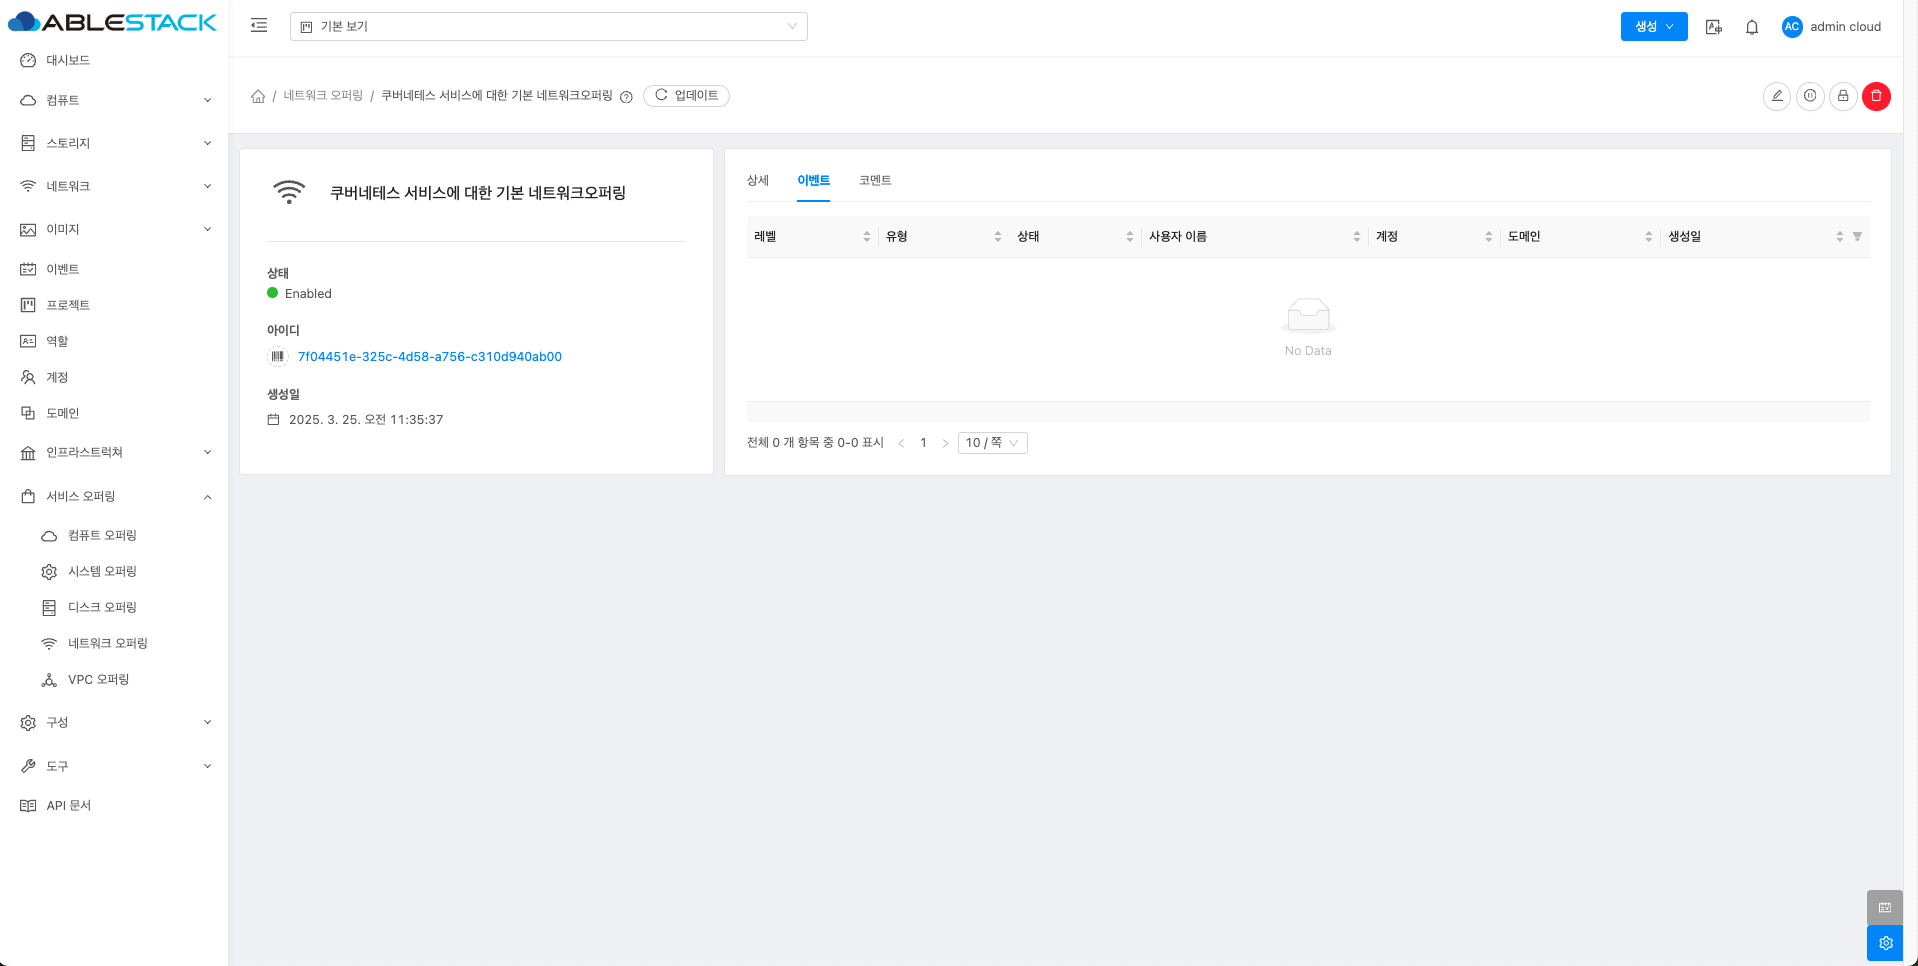Collapse the 서비스 오퍼링 sidebar menu
This screenshot has height=966, width=1918.
tap(114, 496)
